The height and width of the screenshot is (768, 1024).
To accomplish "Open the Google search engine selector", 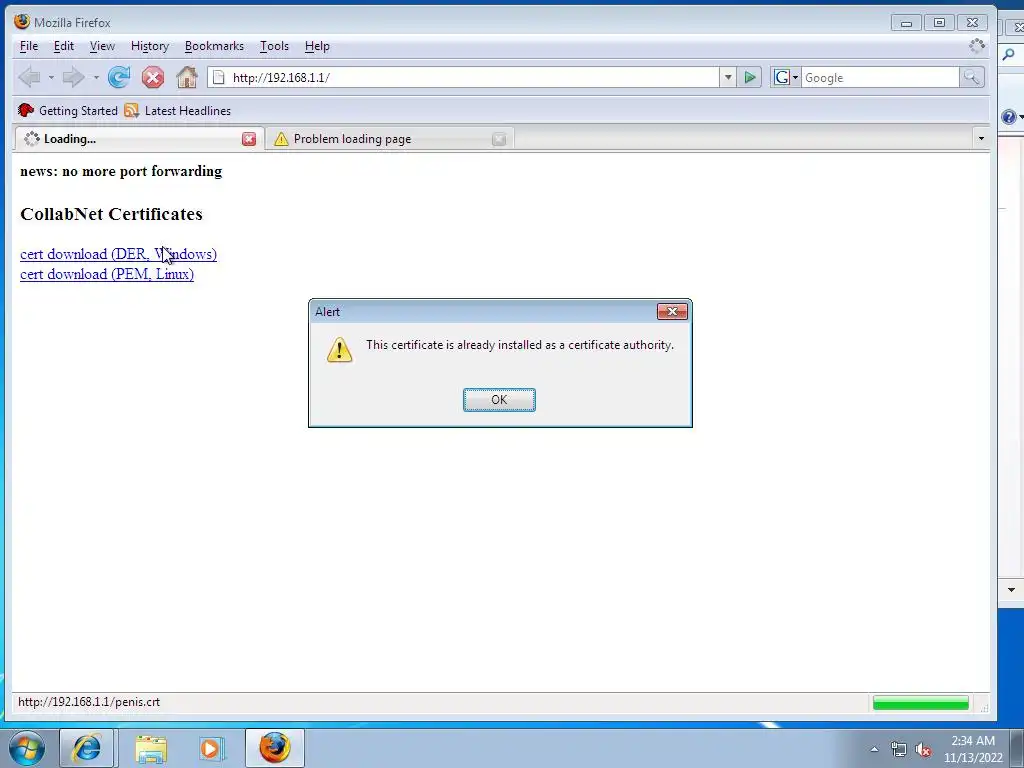I will (786, 78).
